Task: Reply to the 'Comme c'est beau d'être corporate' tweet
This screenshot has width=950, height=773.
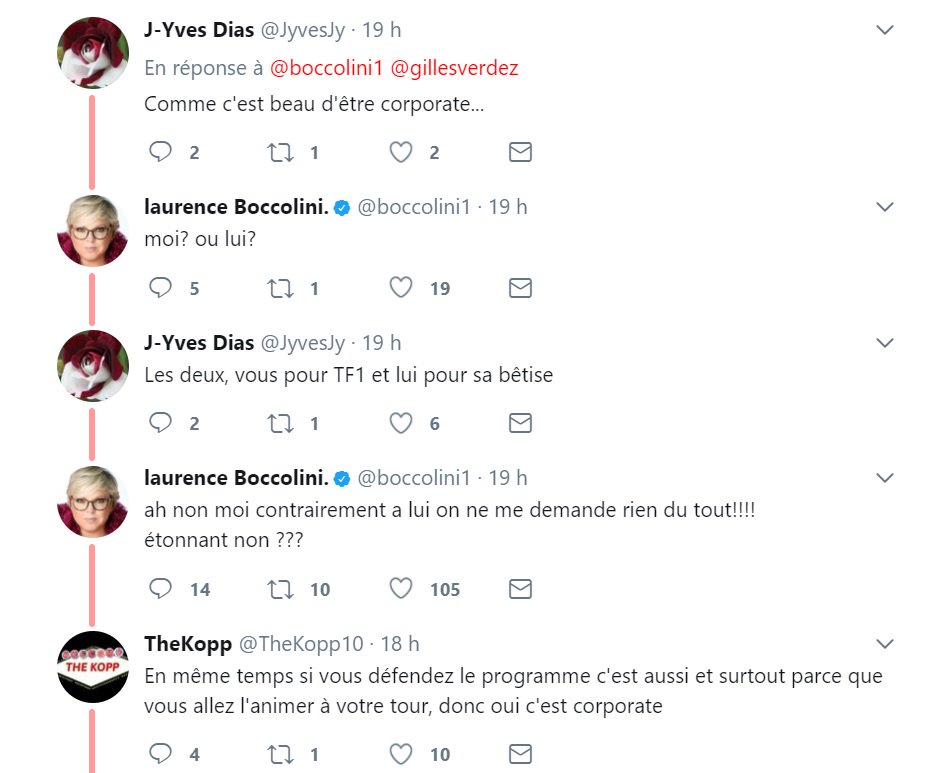Action: [x=161, y=152]
